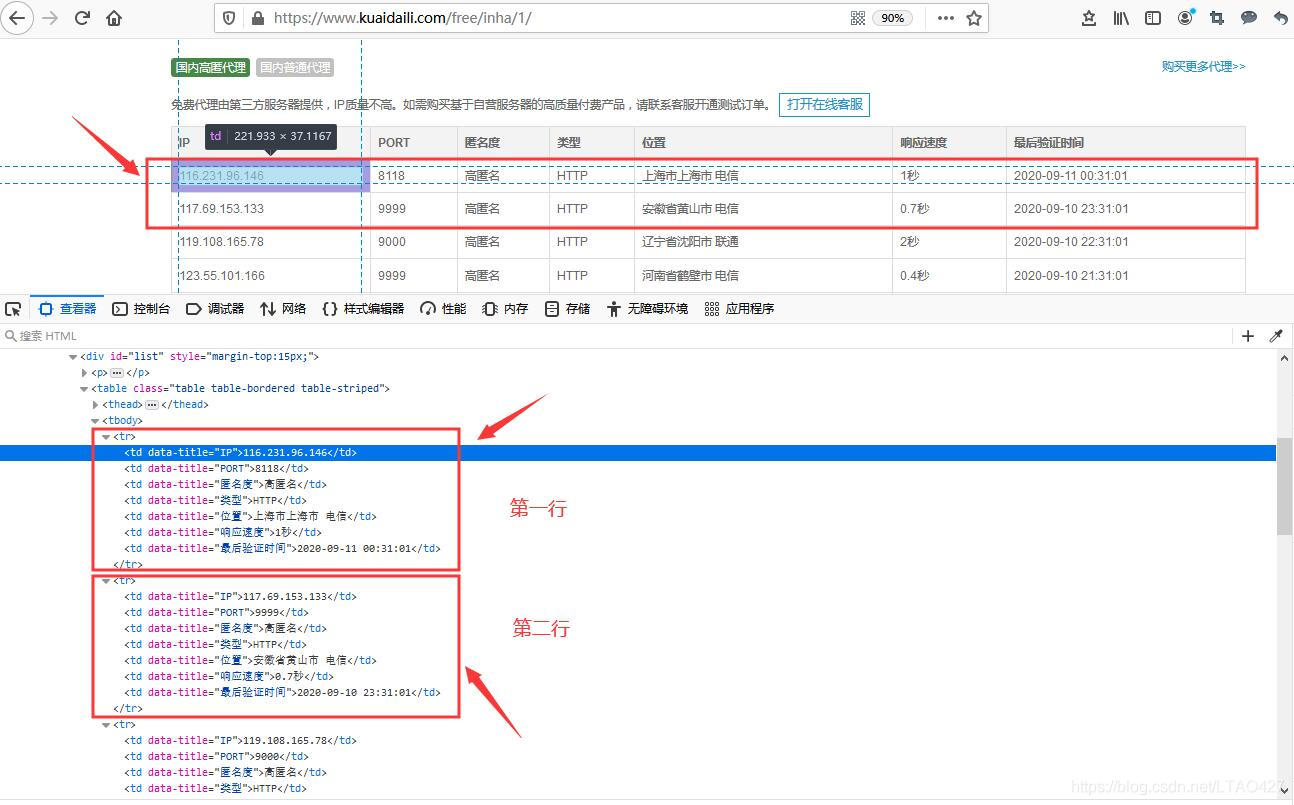
Task: Switch to the 网络 network tab
Action: pyautogui.click(x=283, y=309)
